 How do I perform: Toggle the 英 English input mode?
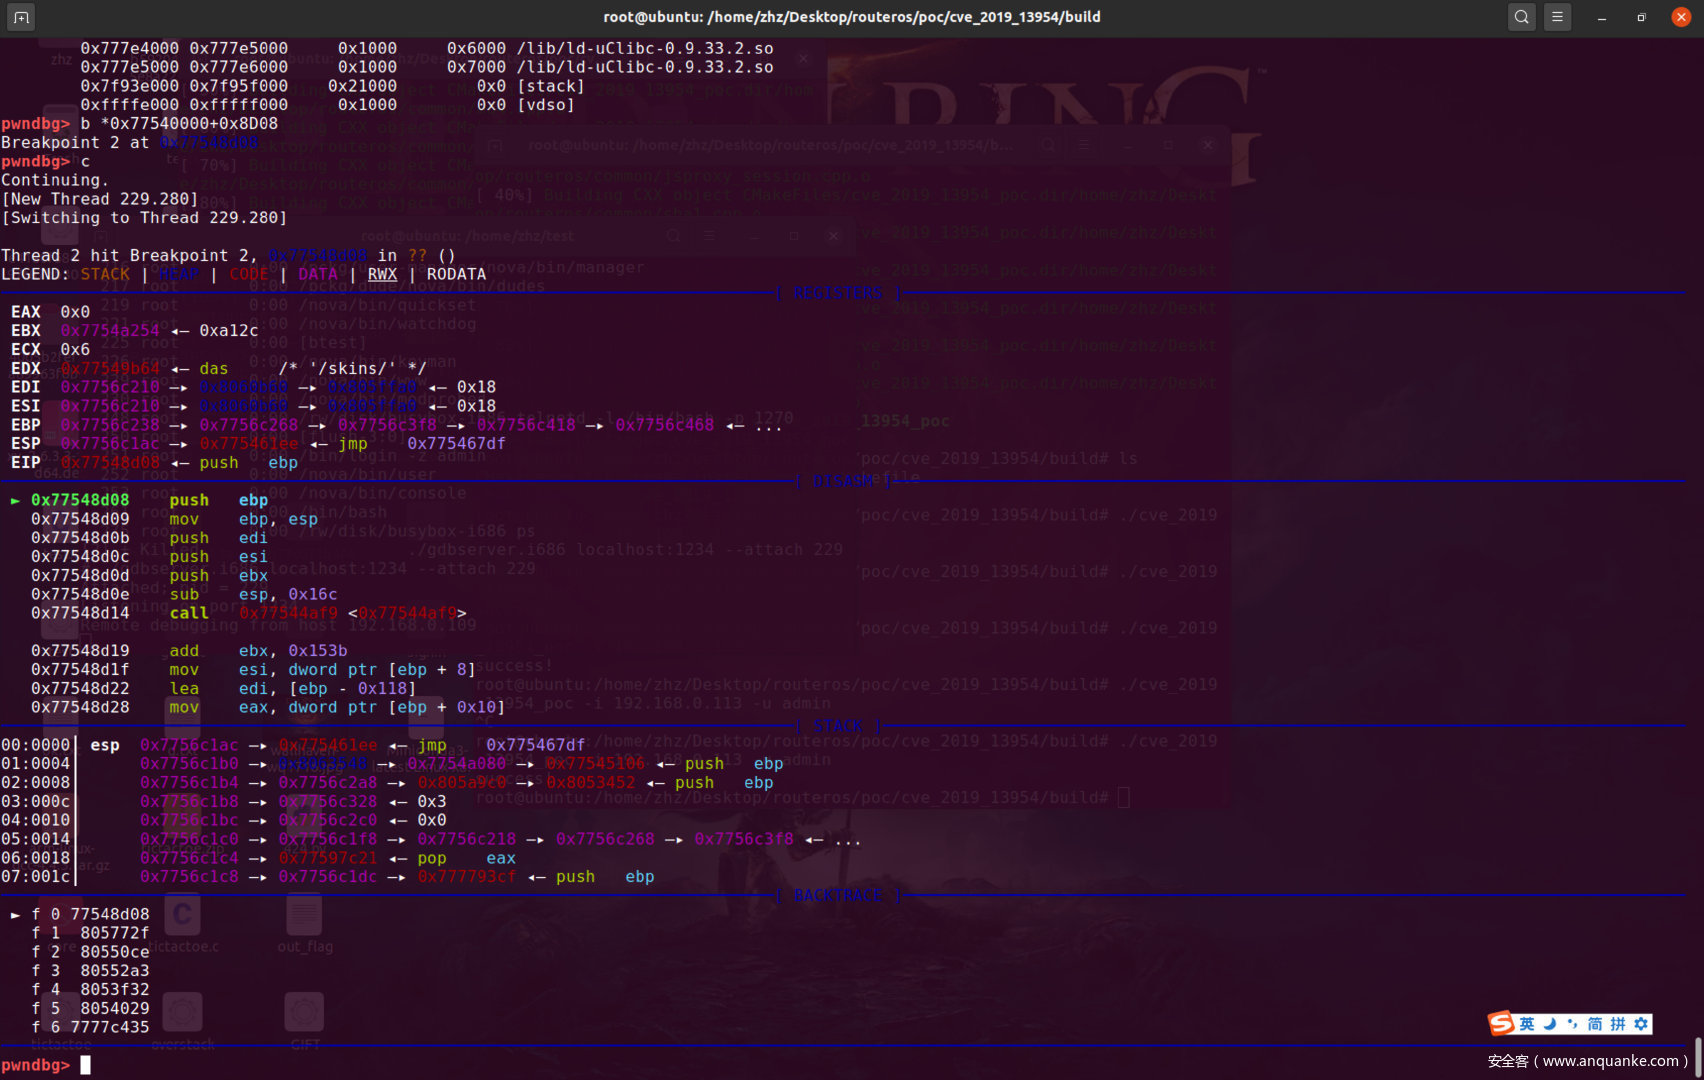click(x=1527, y=1024)
